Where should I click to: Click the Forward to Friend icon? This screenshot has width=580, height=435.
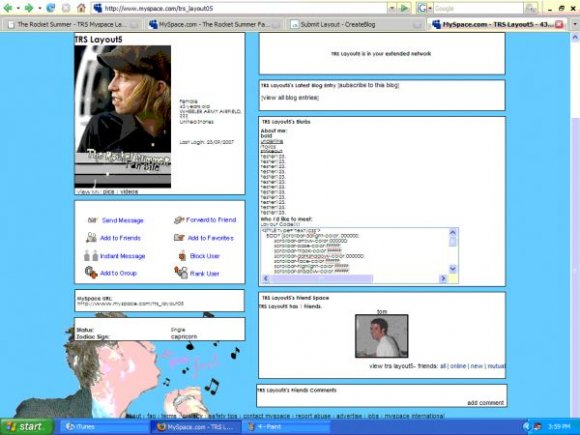[179, 220]
